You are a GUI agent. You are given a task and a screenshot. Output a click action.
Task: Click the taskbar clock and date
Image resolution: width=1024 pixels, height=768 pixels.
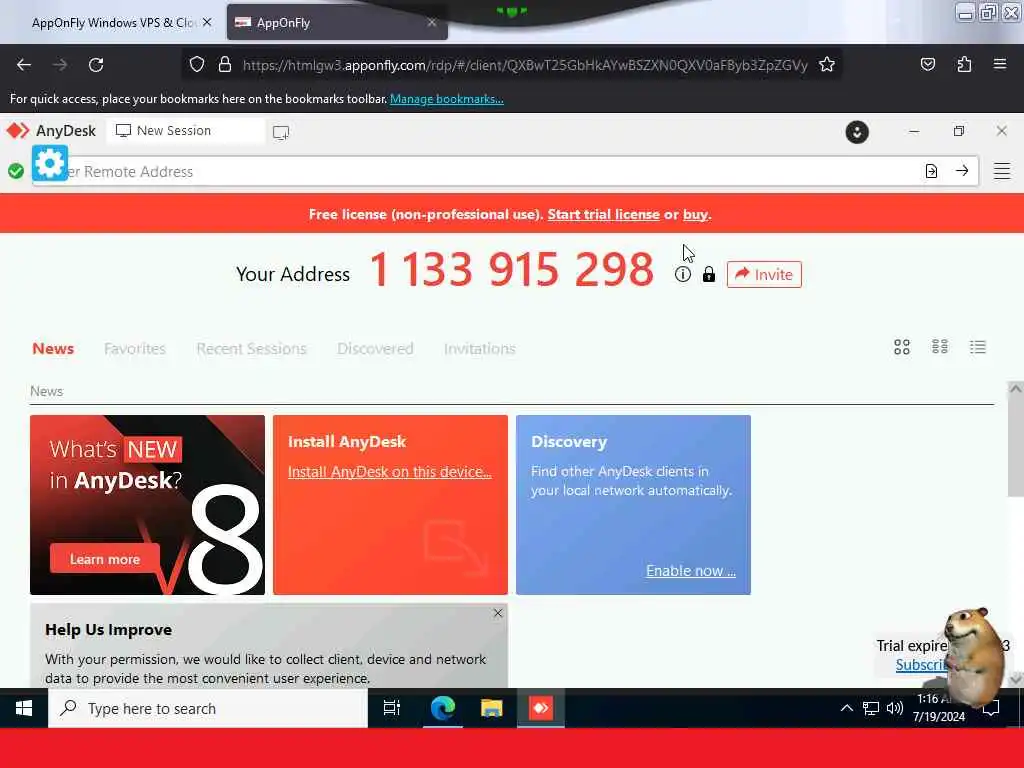938,708
